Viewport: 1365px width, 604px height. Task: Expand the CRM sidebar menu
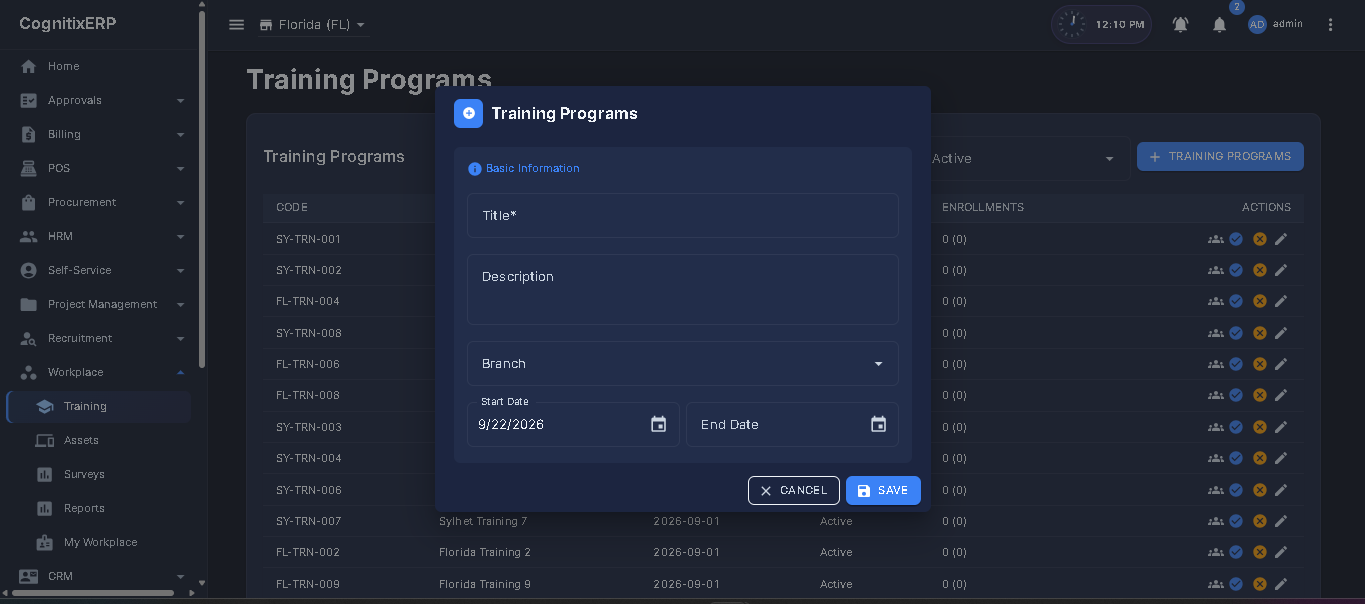tap(100, 576)
